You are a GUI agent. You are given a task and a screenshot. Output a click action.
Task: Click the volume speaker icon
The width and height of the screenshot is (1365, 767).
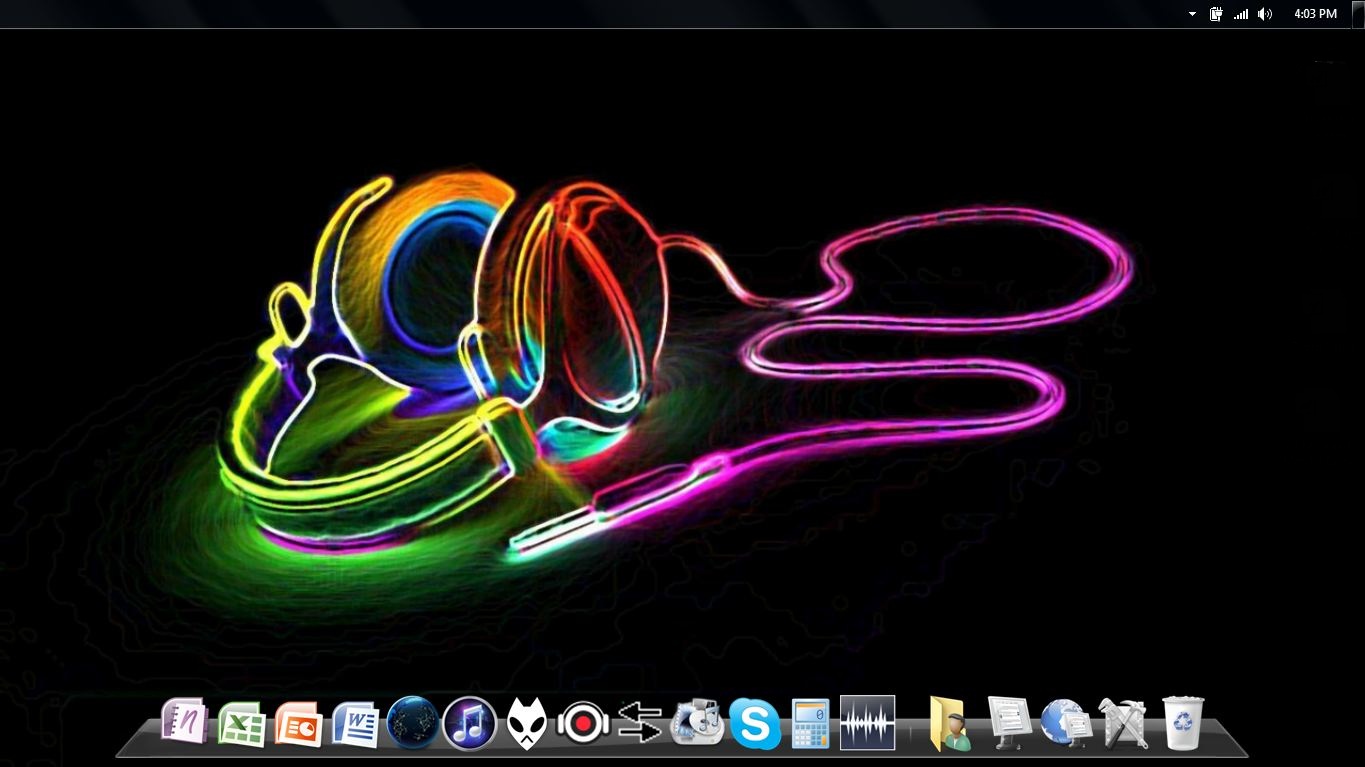pyautogui.click(x=1265, y=14)
